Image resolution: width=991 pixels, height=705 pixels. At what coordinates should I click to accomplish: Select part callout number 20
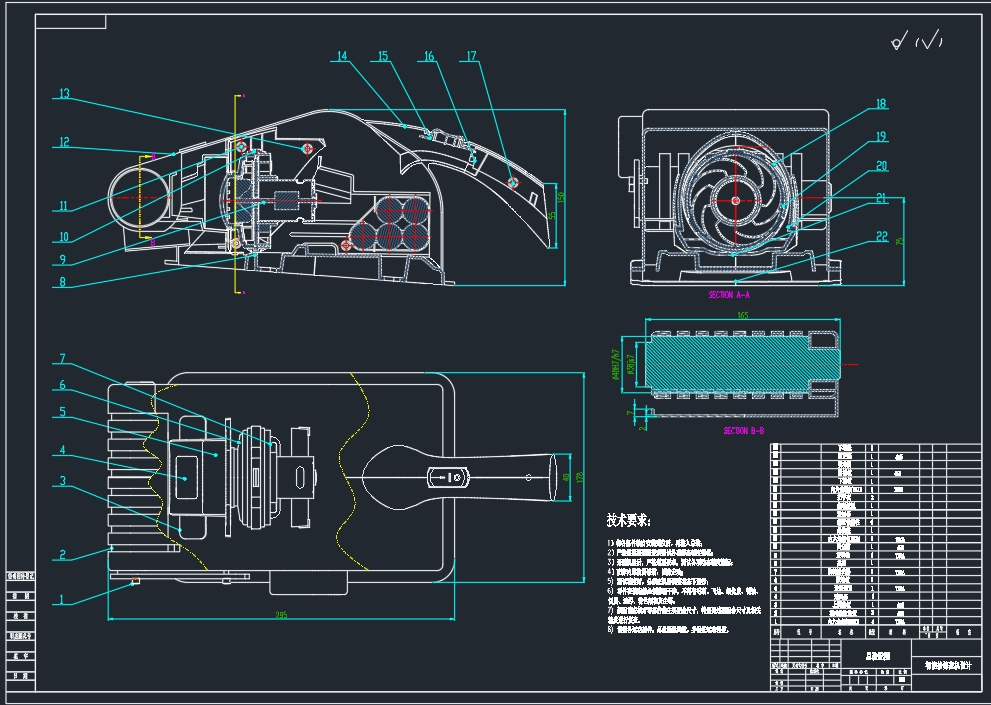tap(882, 166)
